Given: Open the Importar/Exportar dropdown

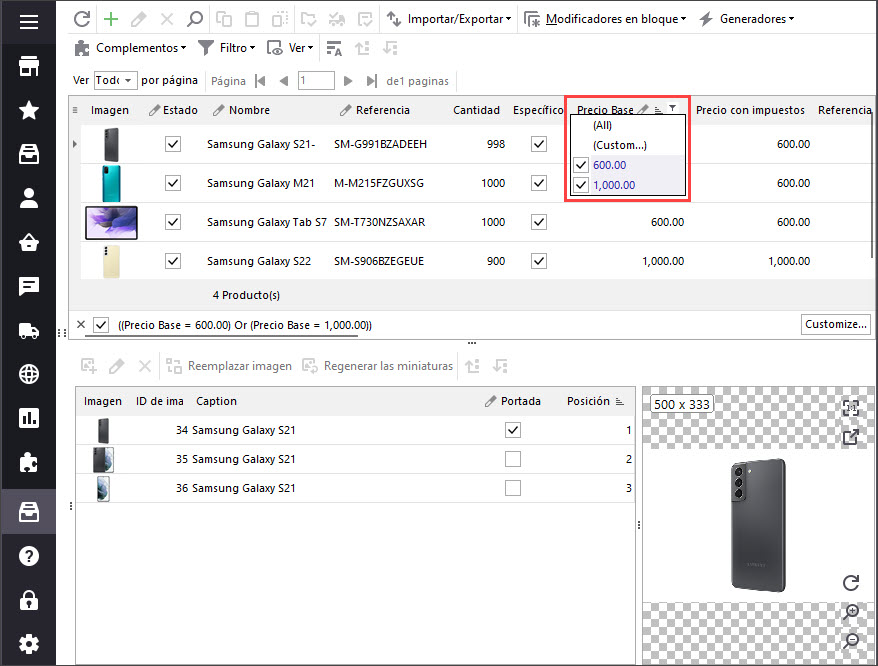Looking at the screenshot, I should (449, 19).
